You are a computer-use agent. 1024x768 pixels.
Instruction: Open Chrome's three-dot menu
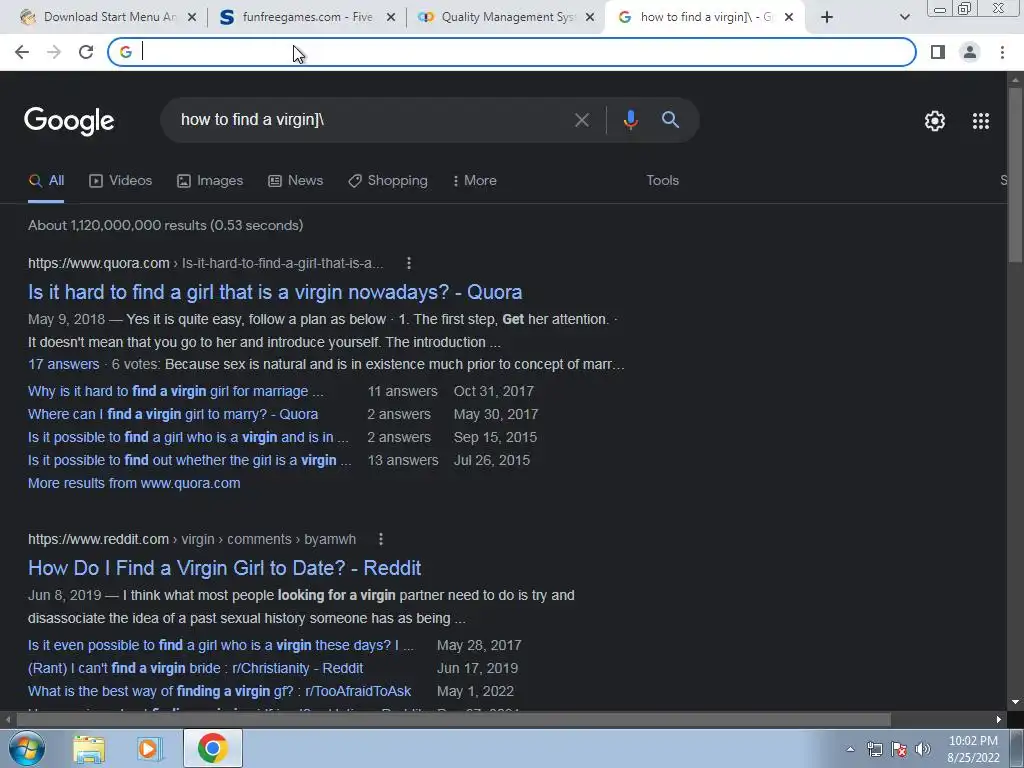1002,52
